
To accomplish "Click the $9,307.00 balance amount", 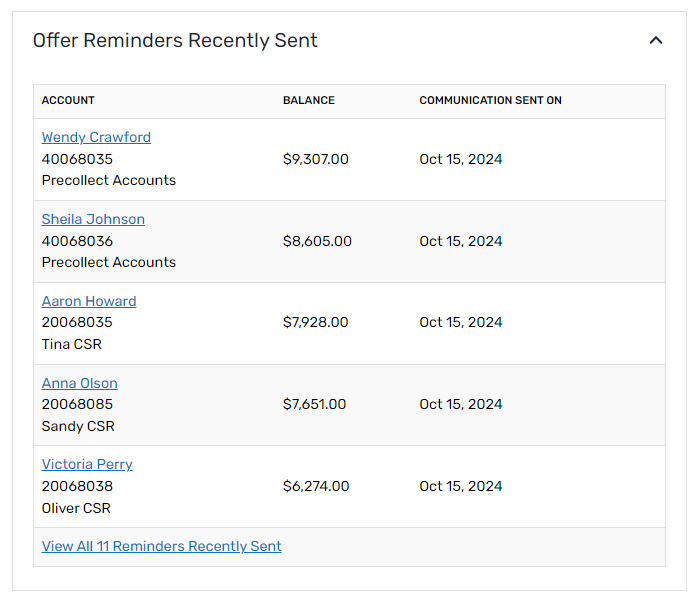I will click(316, 159).
